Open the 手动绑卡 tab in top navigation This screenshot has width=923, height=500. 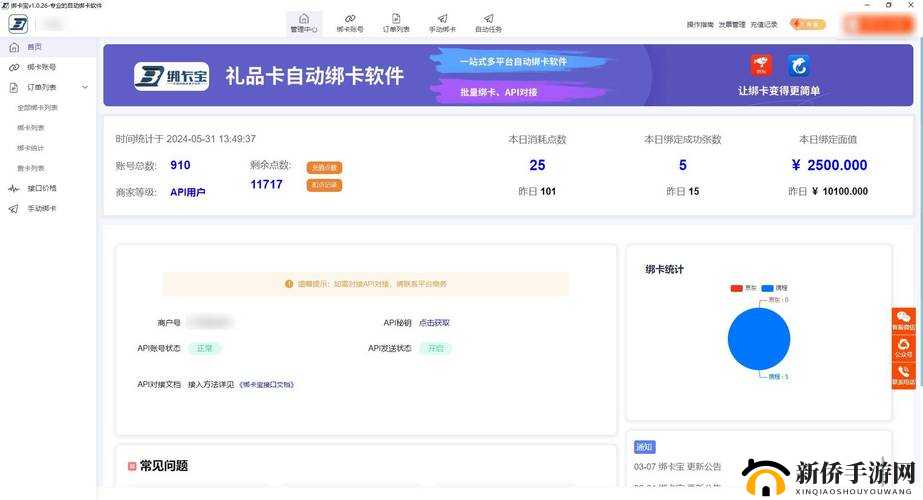click(x=442, y=24)
